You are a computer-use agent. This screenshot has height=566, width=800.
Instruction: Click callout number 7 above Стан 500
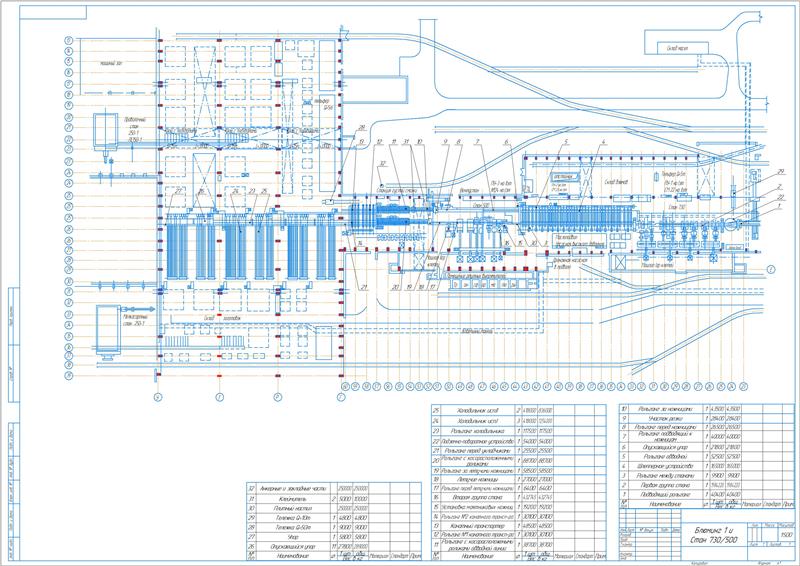coord(478,142)
